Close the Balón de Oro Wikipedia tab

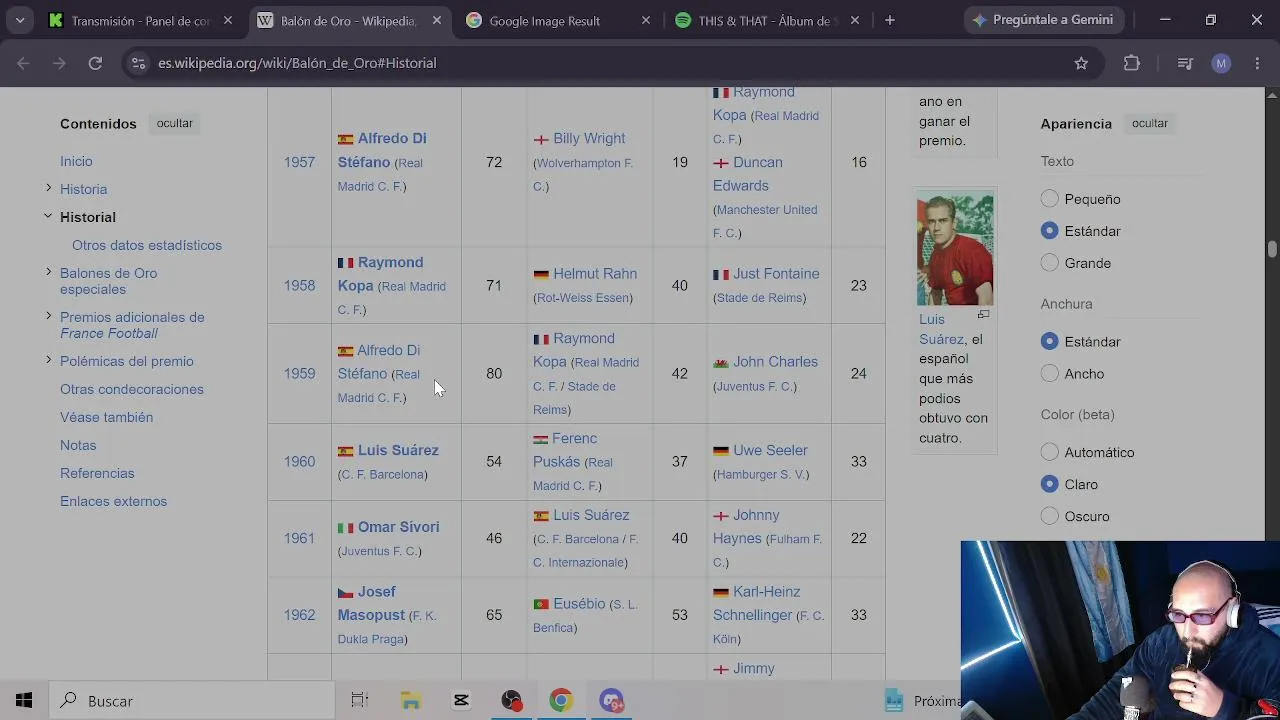[x=437, y=20]
